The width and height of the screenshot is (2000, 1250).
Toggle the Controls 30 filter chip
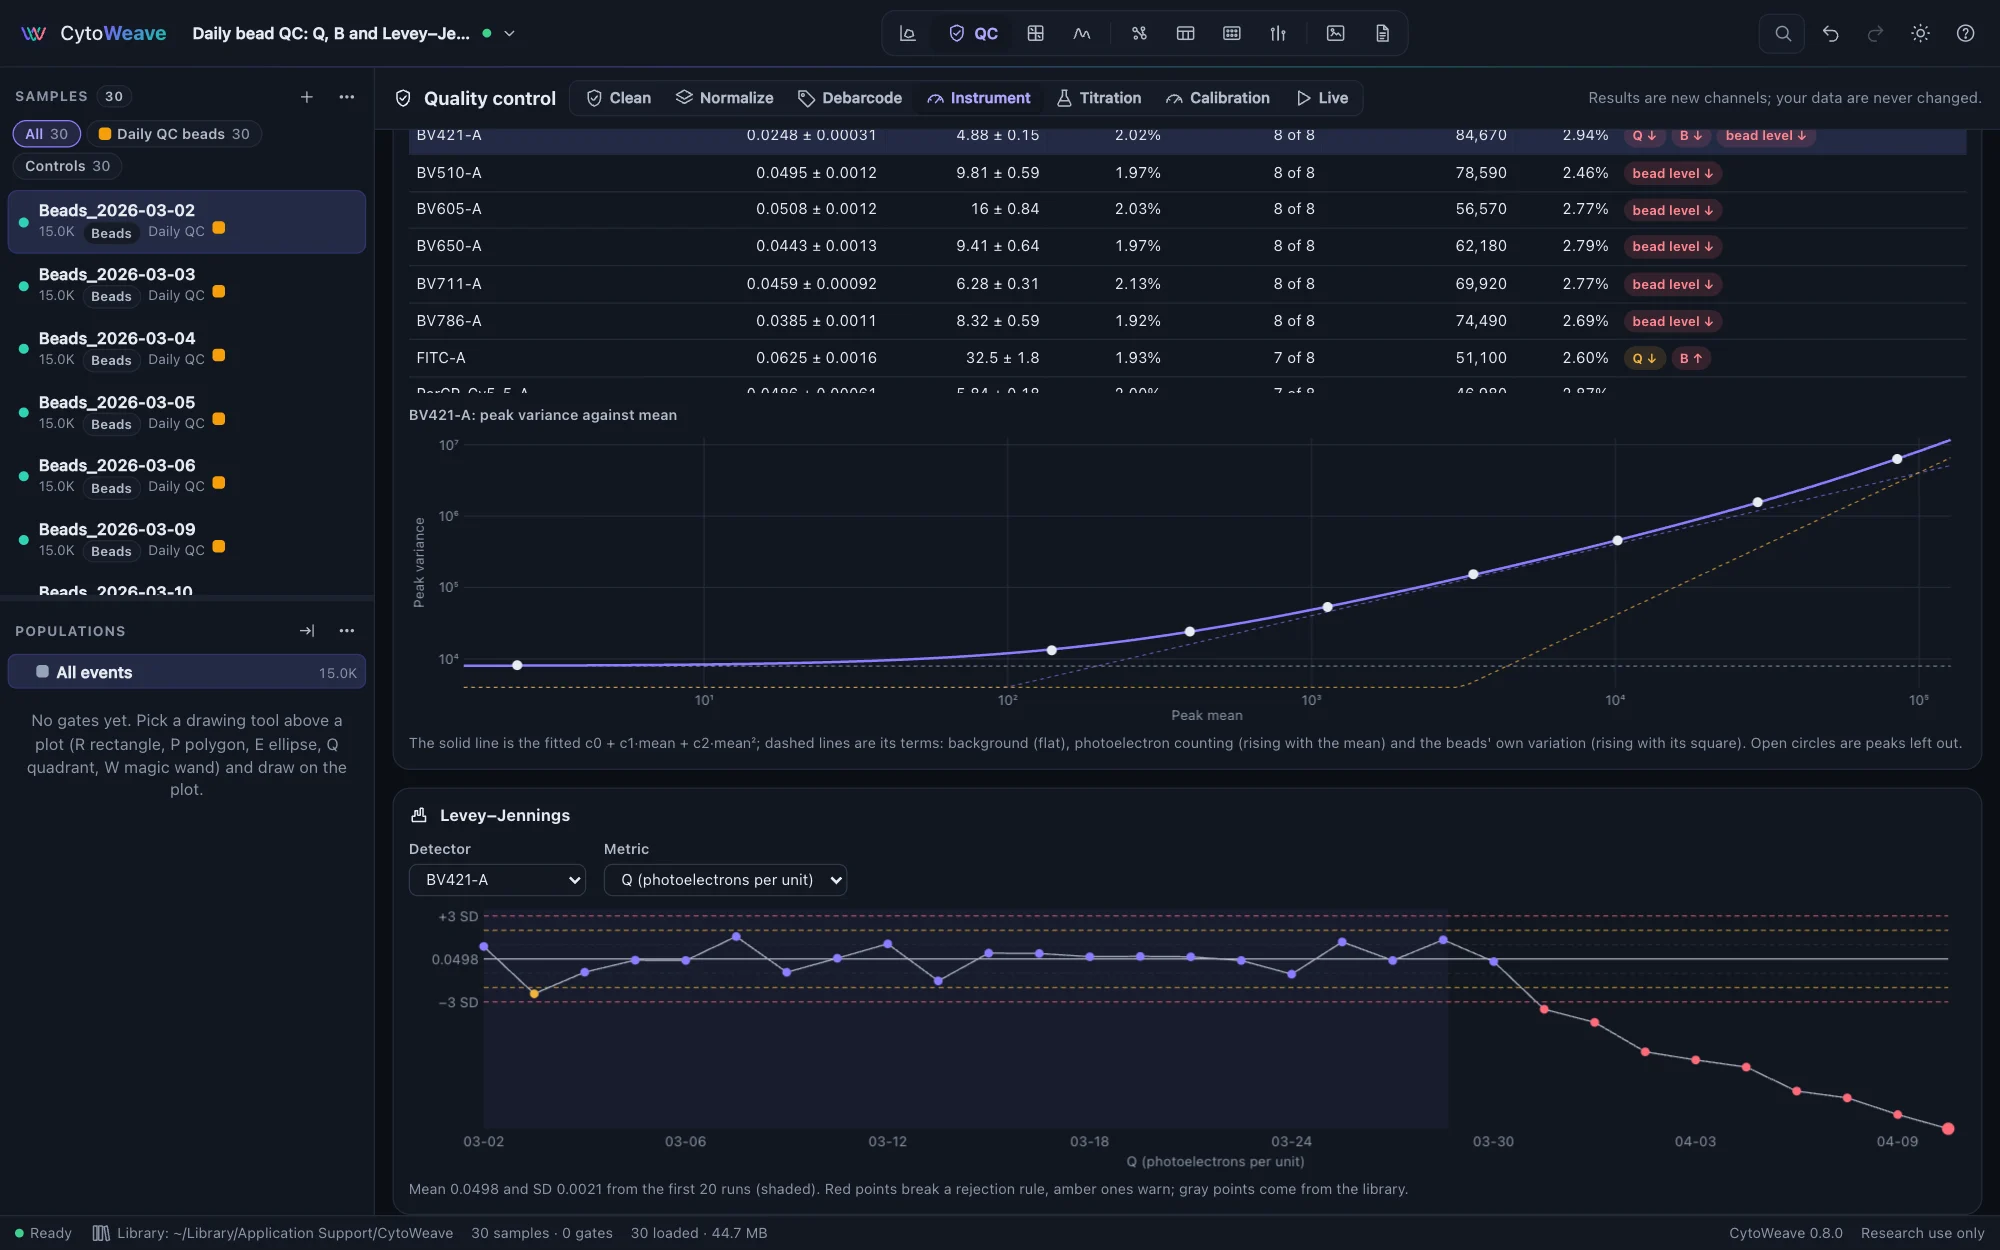pos(67,166)
